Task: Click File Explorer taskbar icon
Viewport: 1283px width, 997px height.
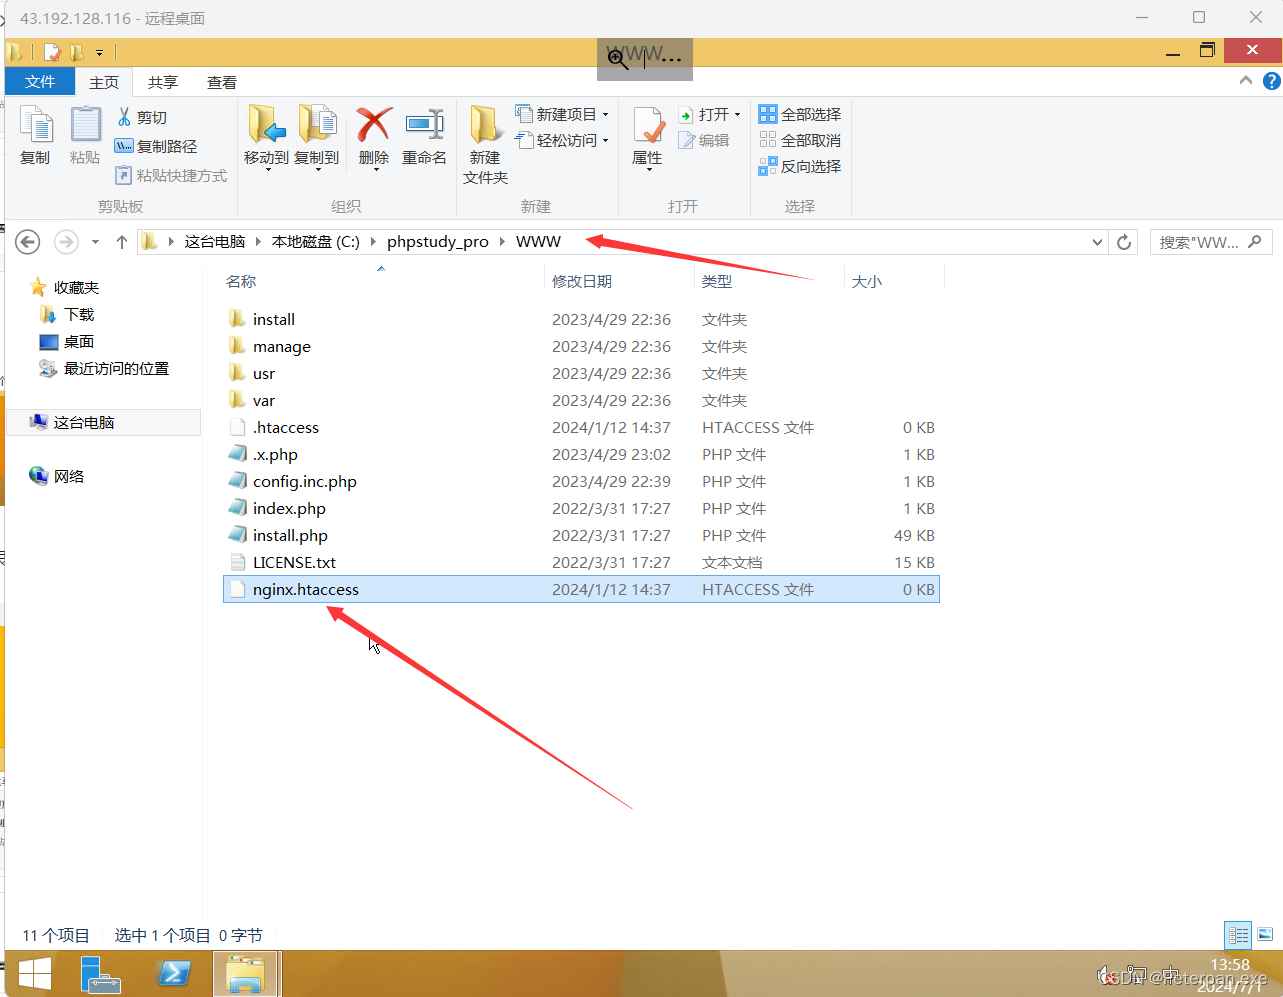Action: click(x=246, y=974)
